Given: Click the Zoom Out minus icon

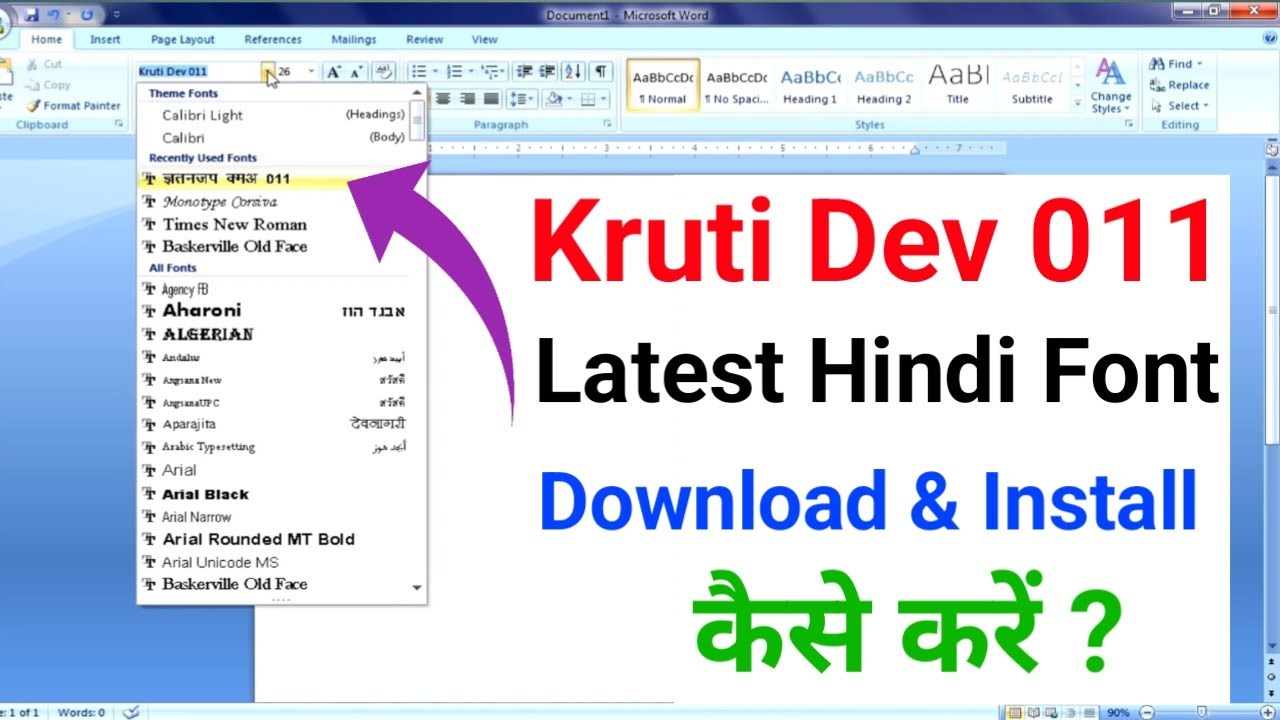Looking at the screenshot, I should point(1145,713).
